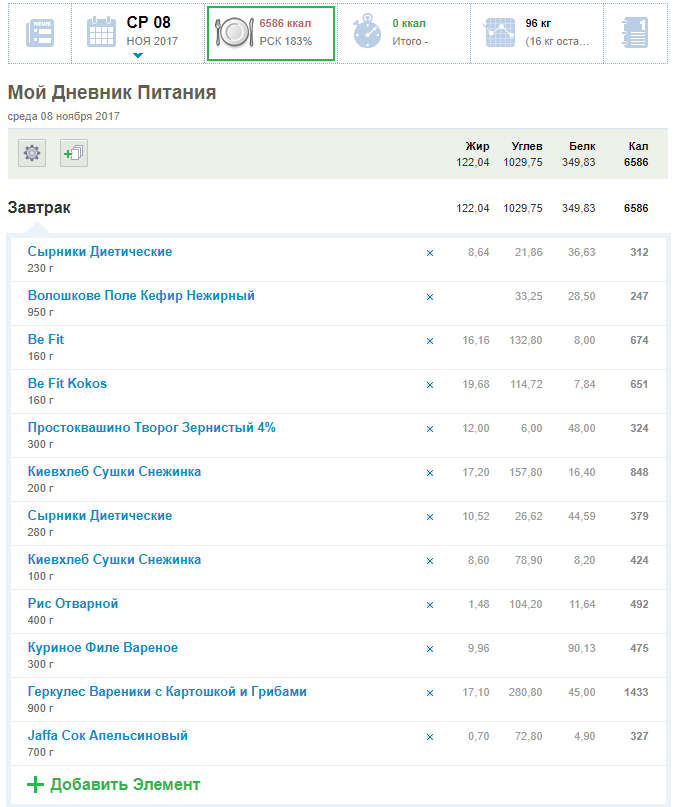Collapse the Завтрак meal section
The image size is (675, 807).
coord(39,208)
